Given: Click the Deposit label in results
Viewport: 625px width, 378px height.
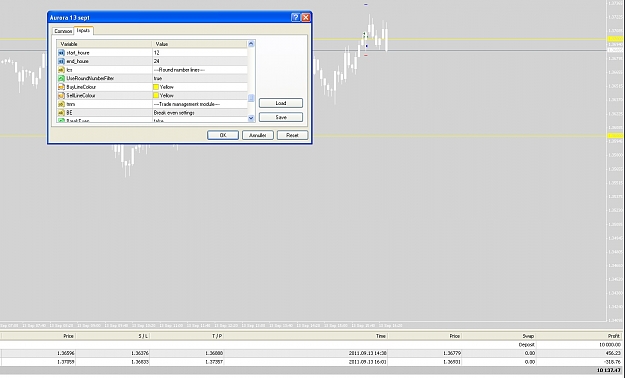Looking at the screenshot, I should 527,345.
